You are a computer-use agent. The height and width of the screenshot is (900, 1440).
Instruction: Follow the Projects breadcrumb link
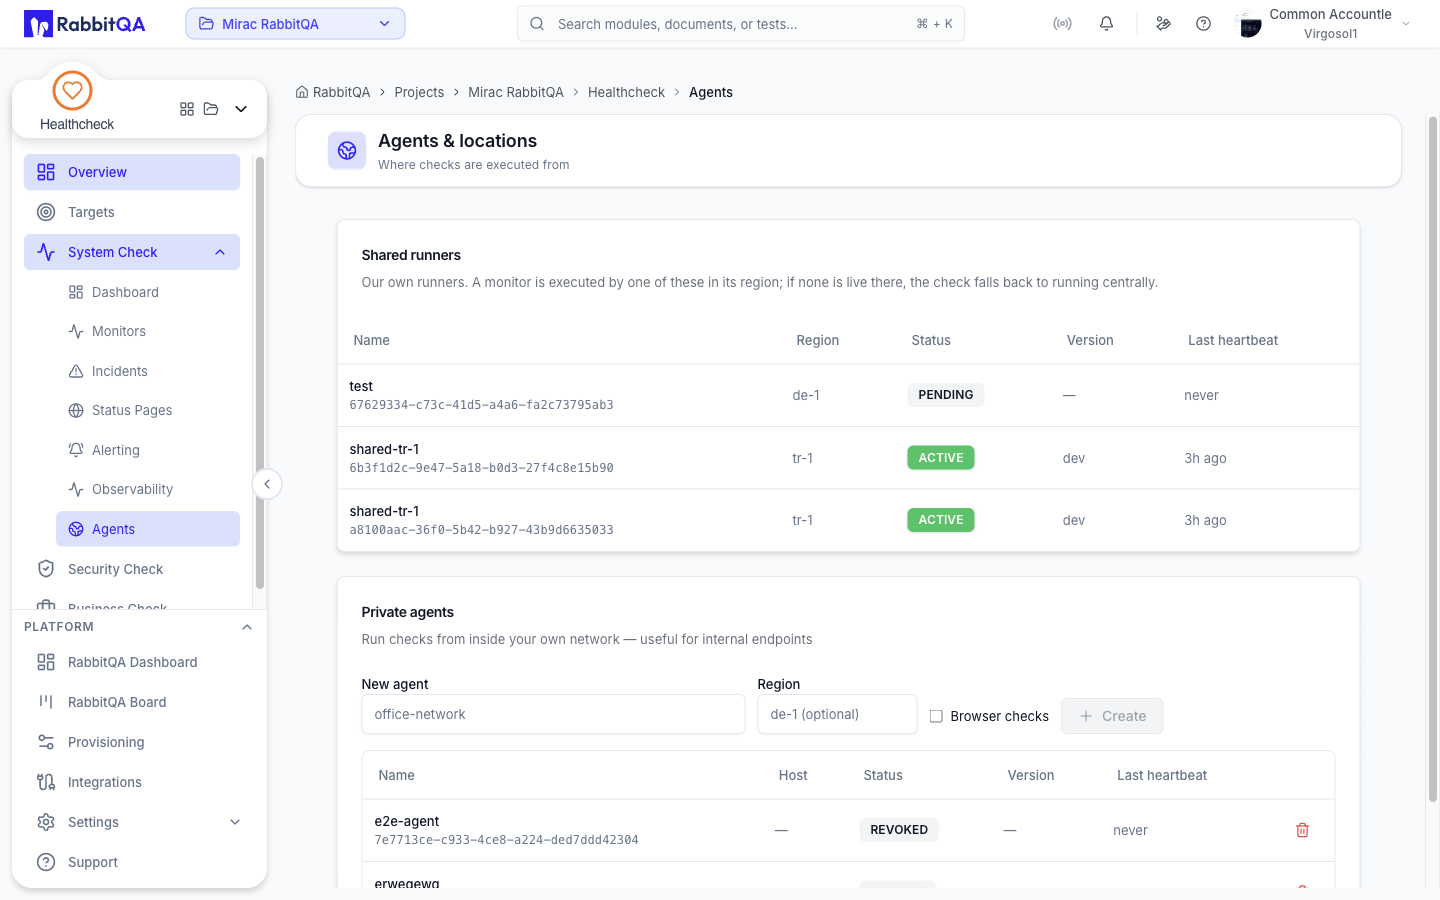coord(419,92)
